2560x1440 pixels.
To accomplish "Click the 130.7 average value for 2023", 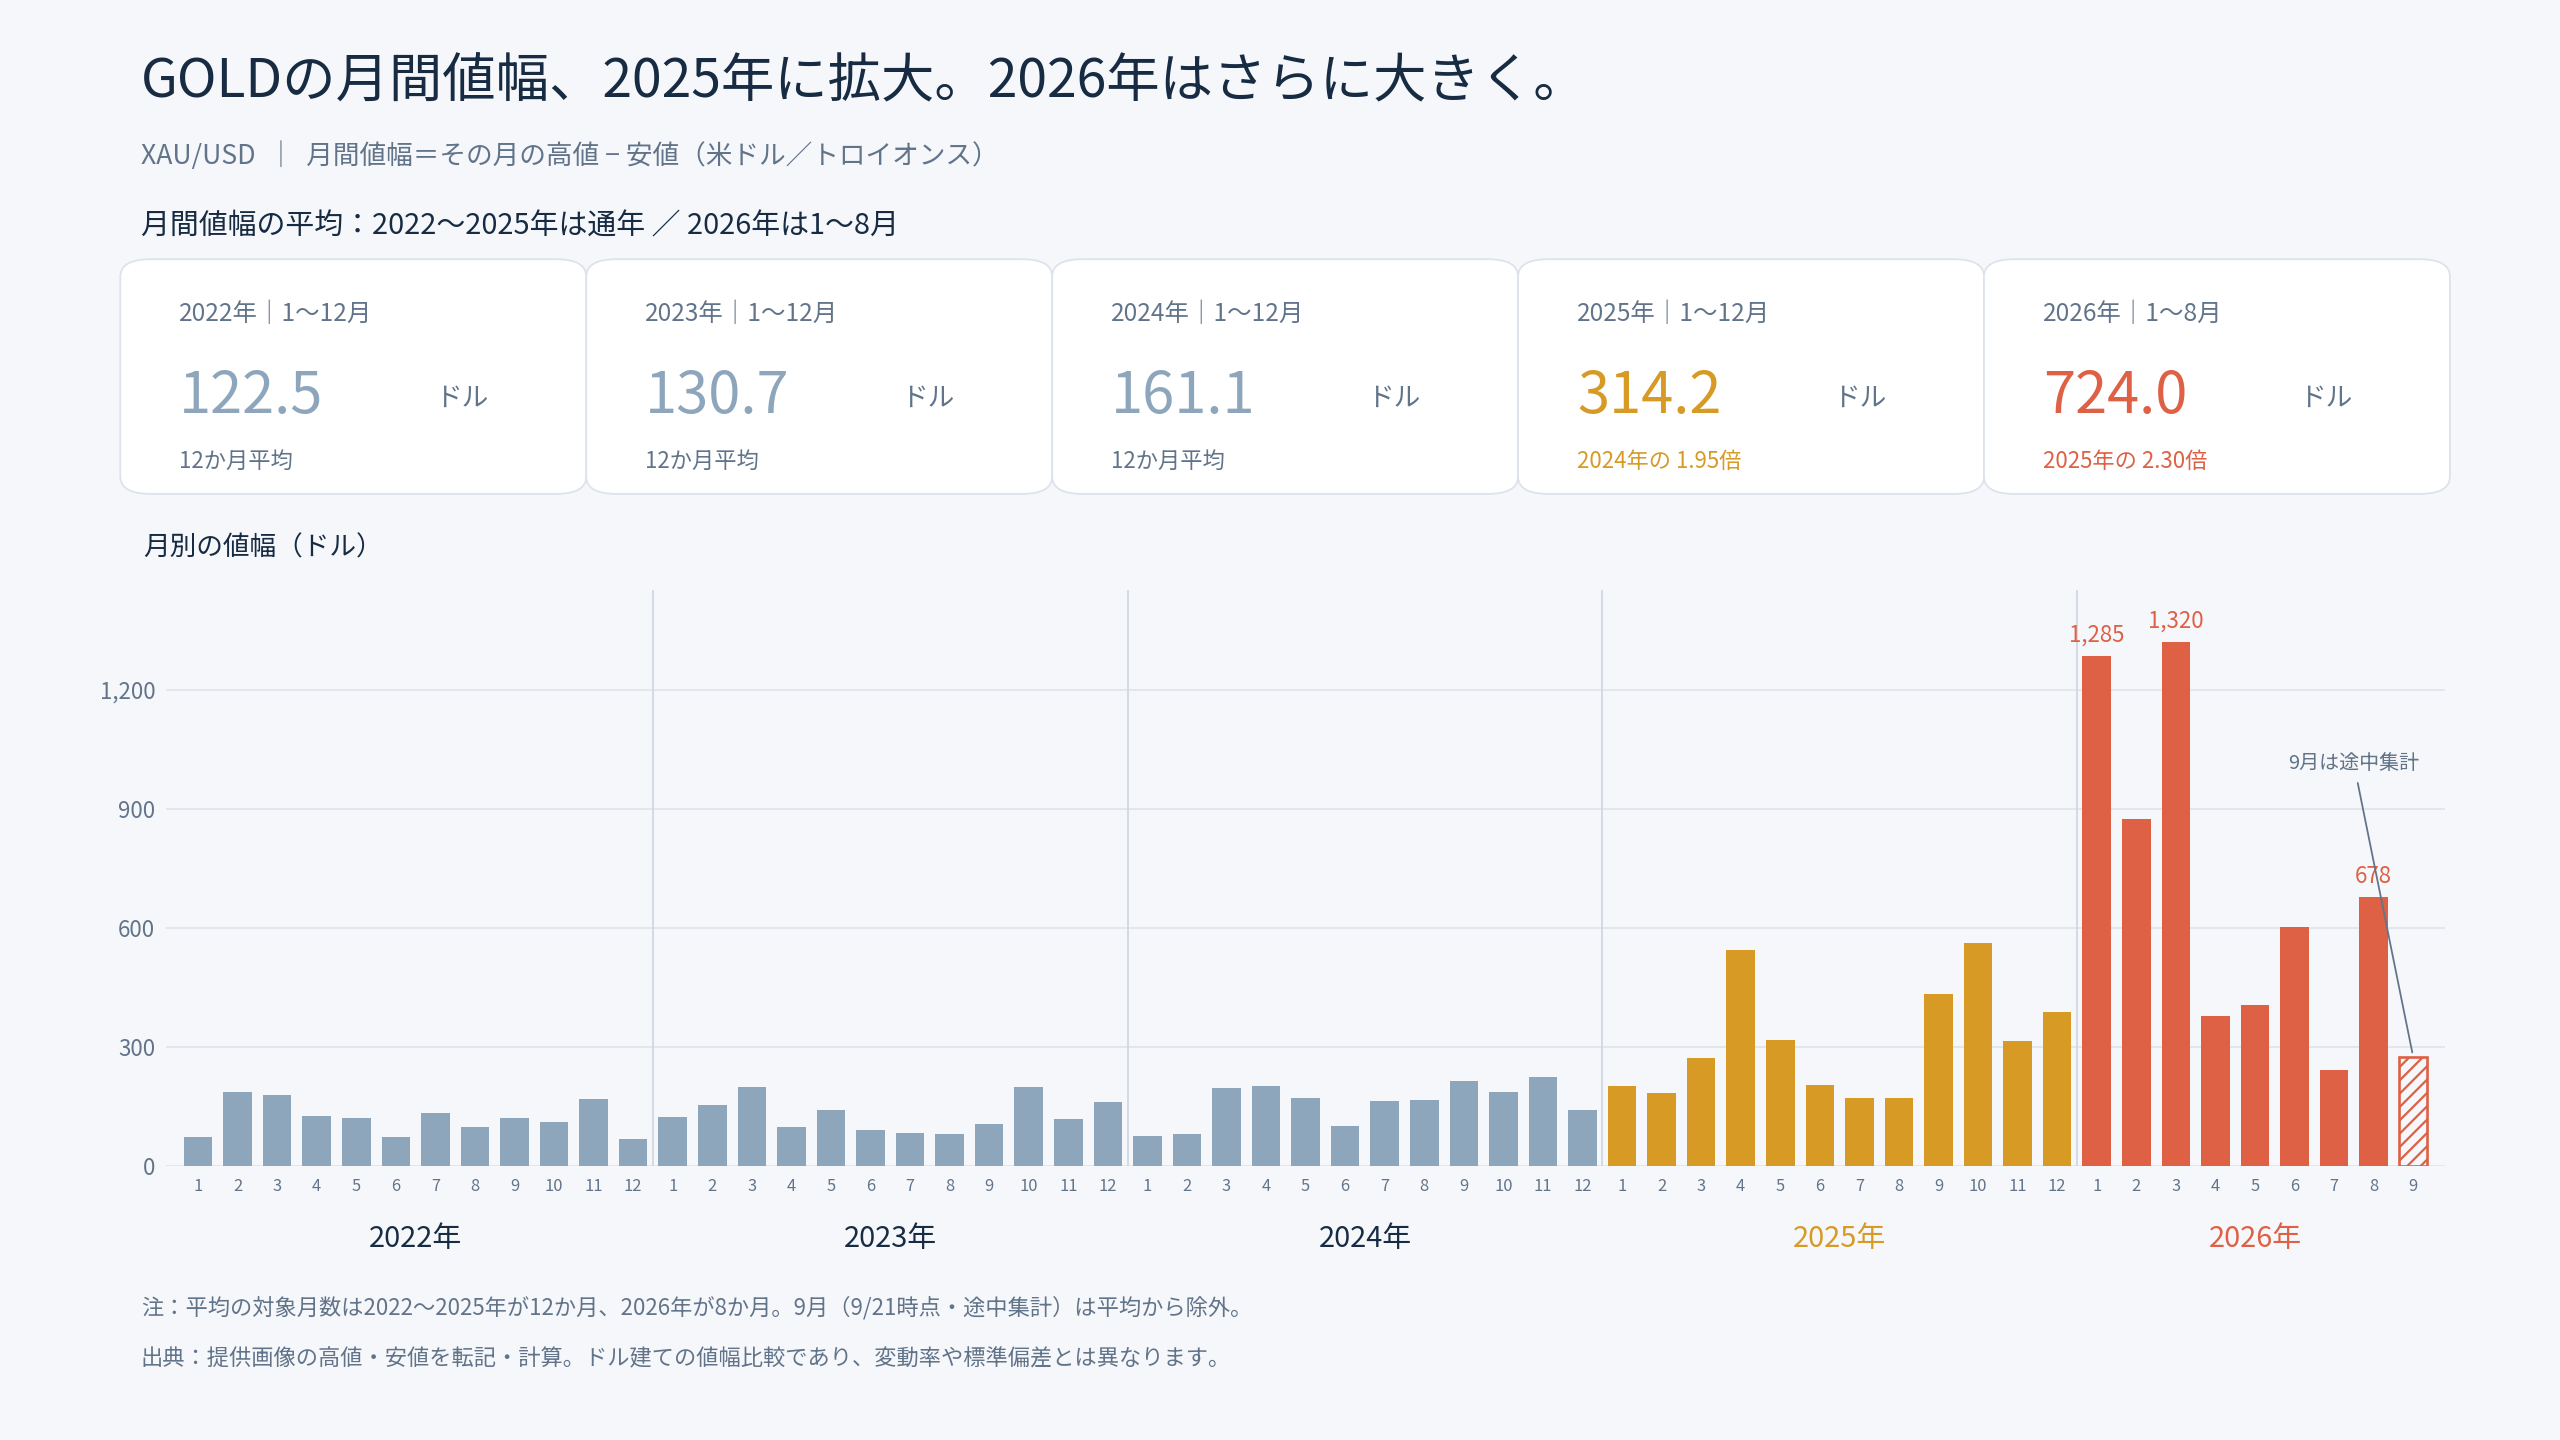I will tap(717, 392).
